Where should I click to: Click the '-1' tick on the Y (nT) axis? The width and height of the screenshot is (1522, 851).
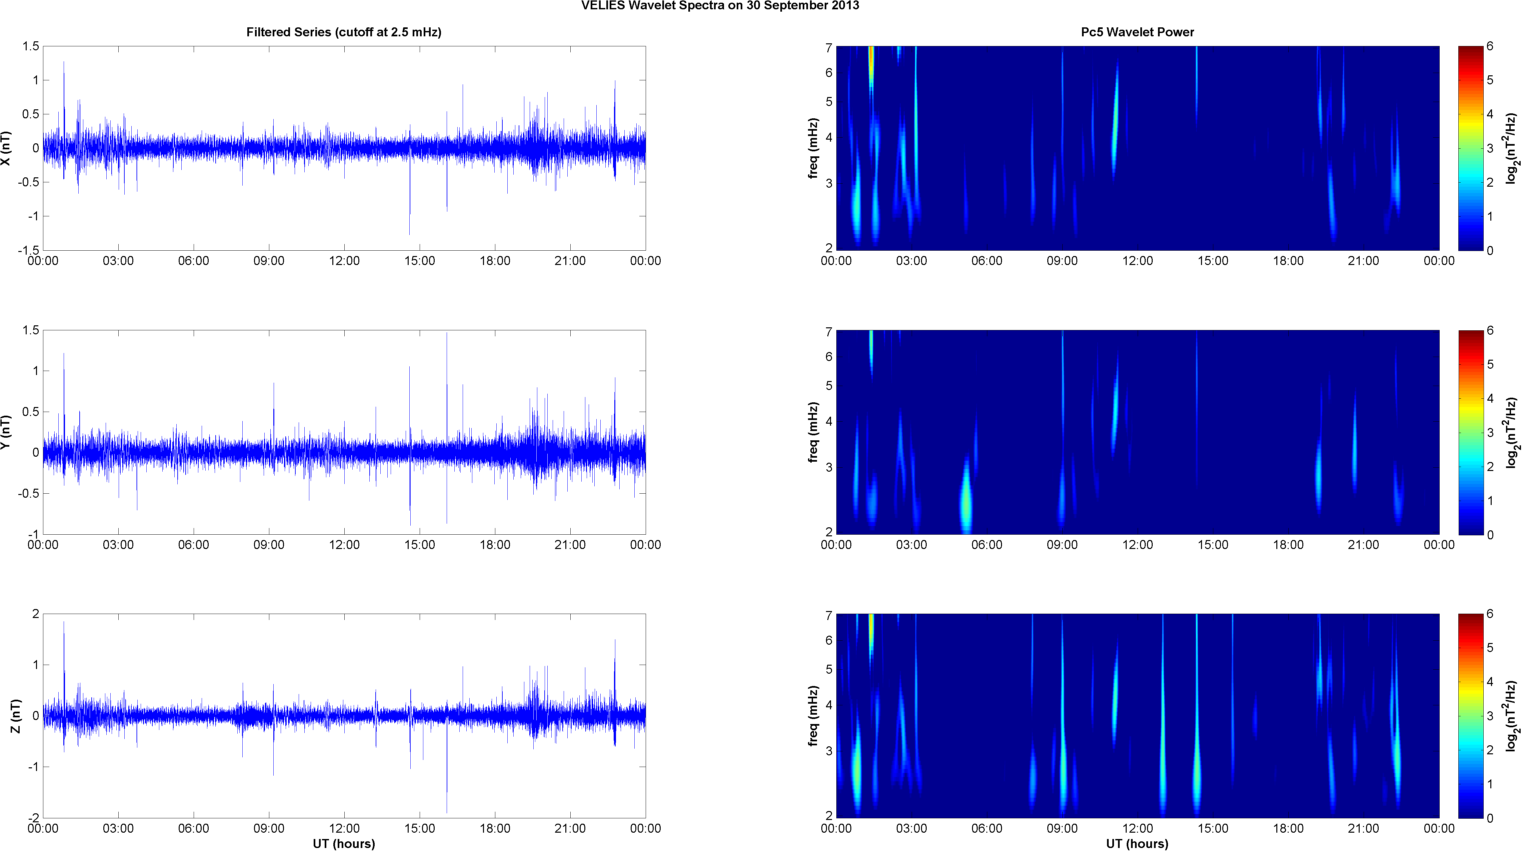32,534
